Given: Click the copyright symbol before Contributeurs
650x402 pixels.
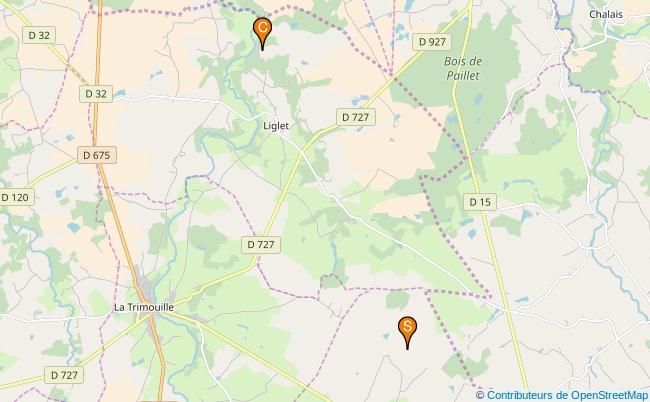Looking at the screenshot, I should coord(480,395).
